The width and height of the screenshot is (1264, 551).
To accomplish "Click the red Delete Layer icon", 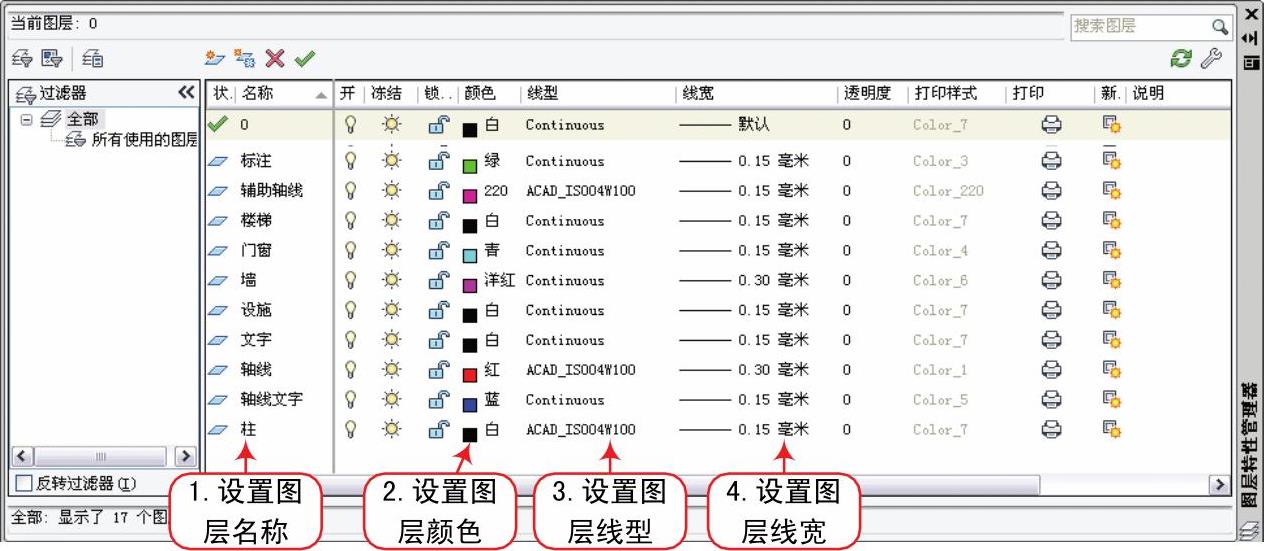I will [x=275, y=59].
